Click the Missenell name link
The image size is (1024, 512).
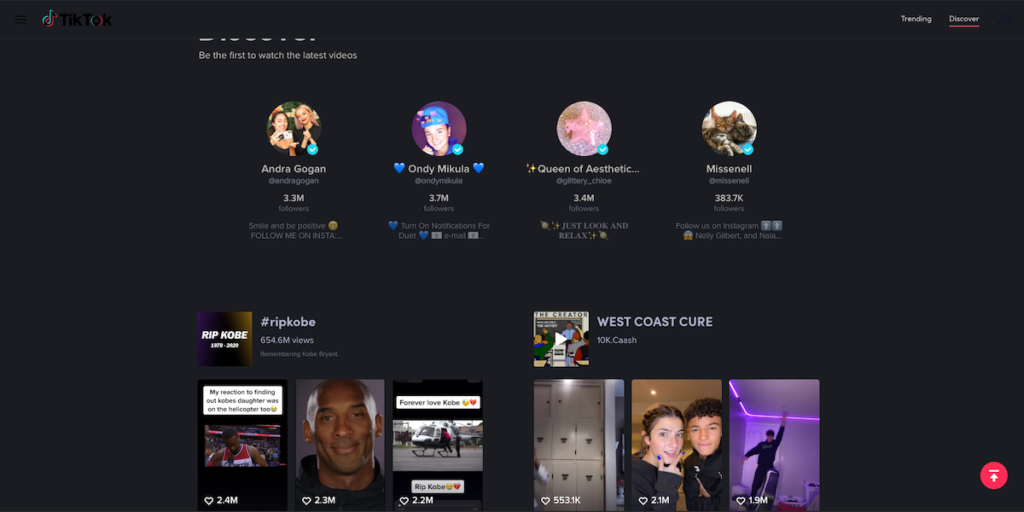(x=729, y=168)
